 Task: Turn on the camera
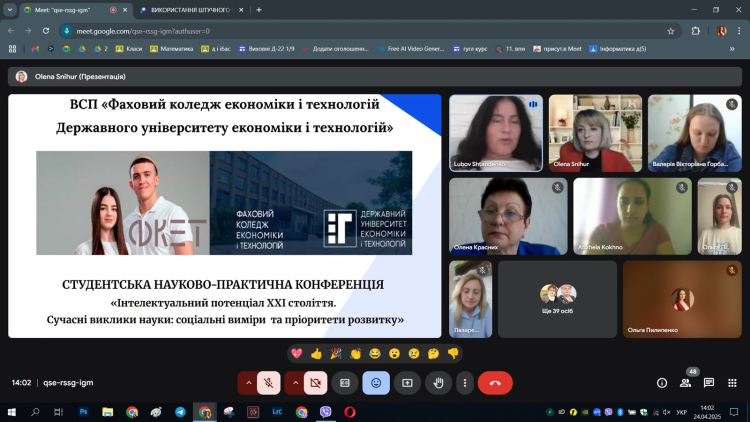[x=316, y=382]
